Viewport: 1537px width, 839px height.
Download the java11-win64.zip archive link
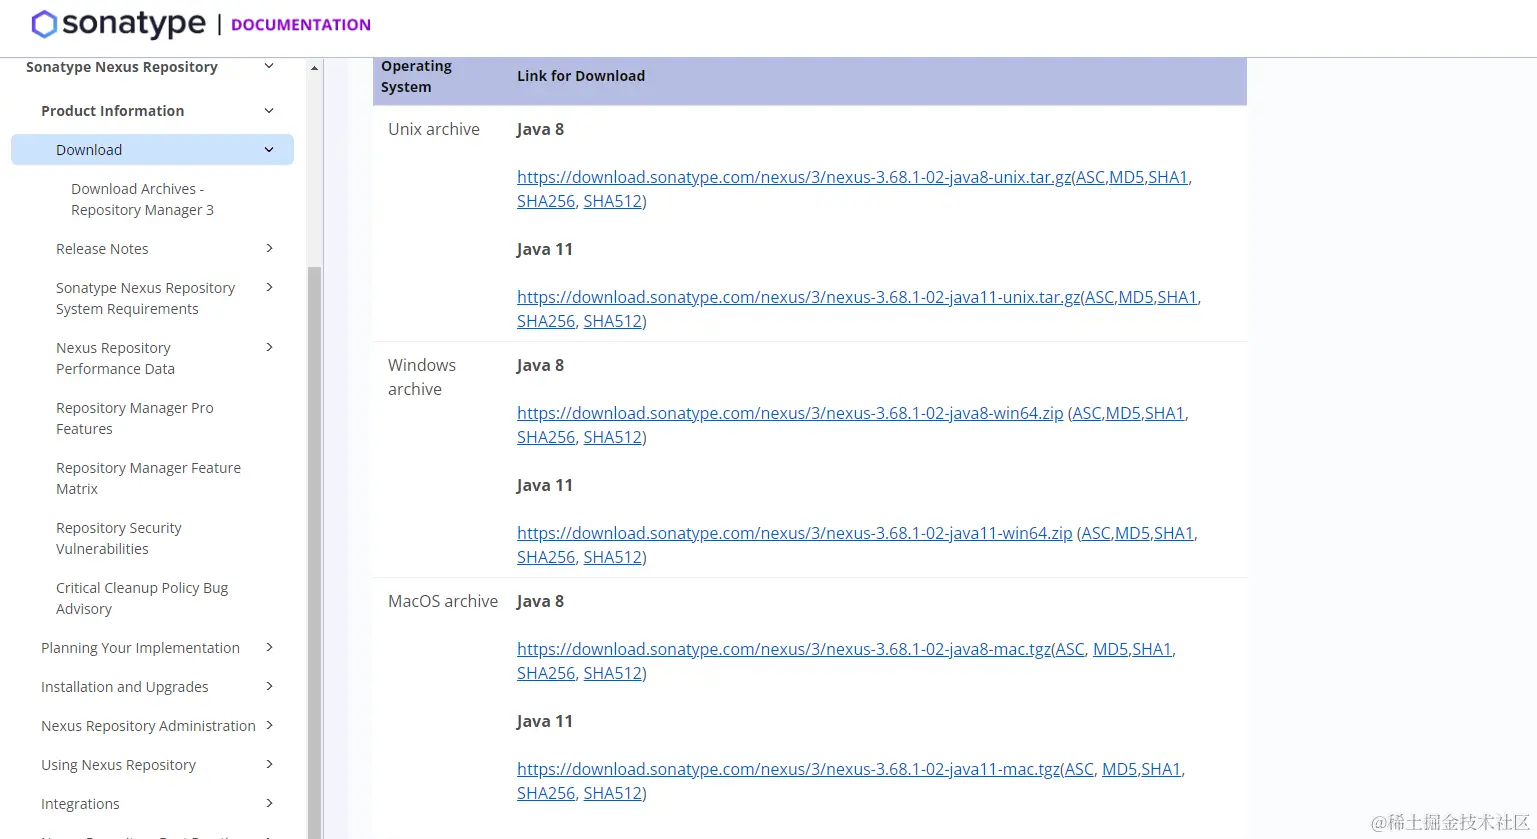795,533
